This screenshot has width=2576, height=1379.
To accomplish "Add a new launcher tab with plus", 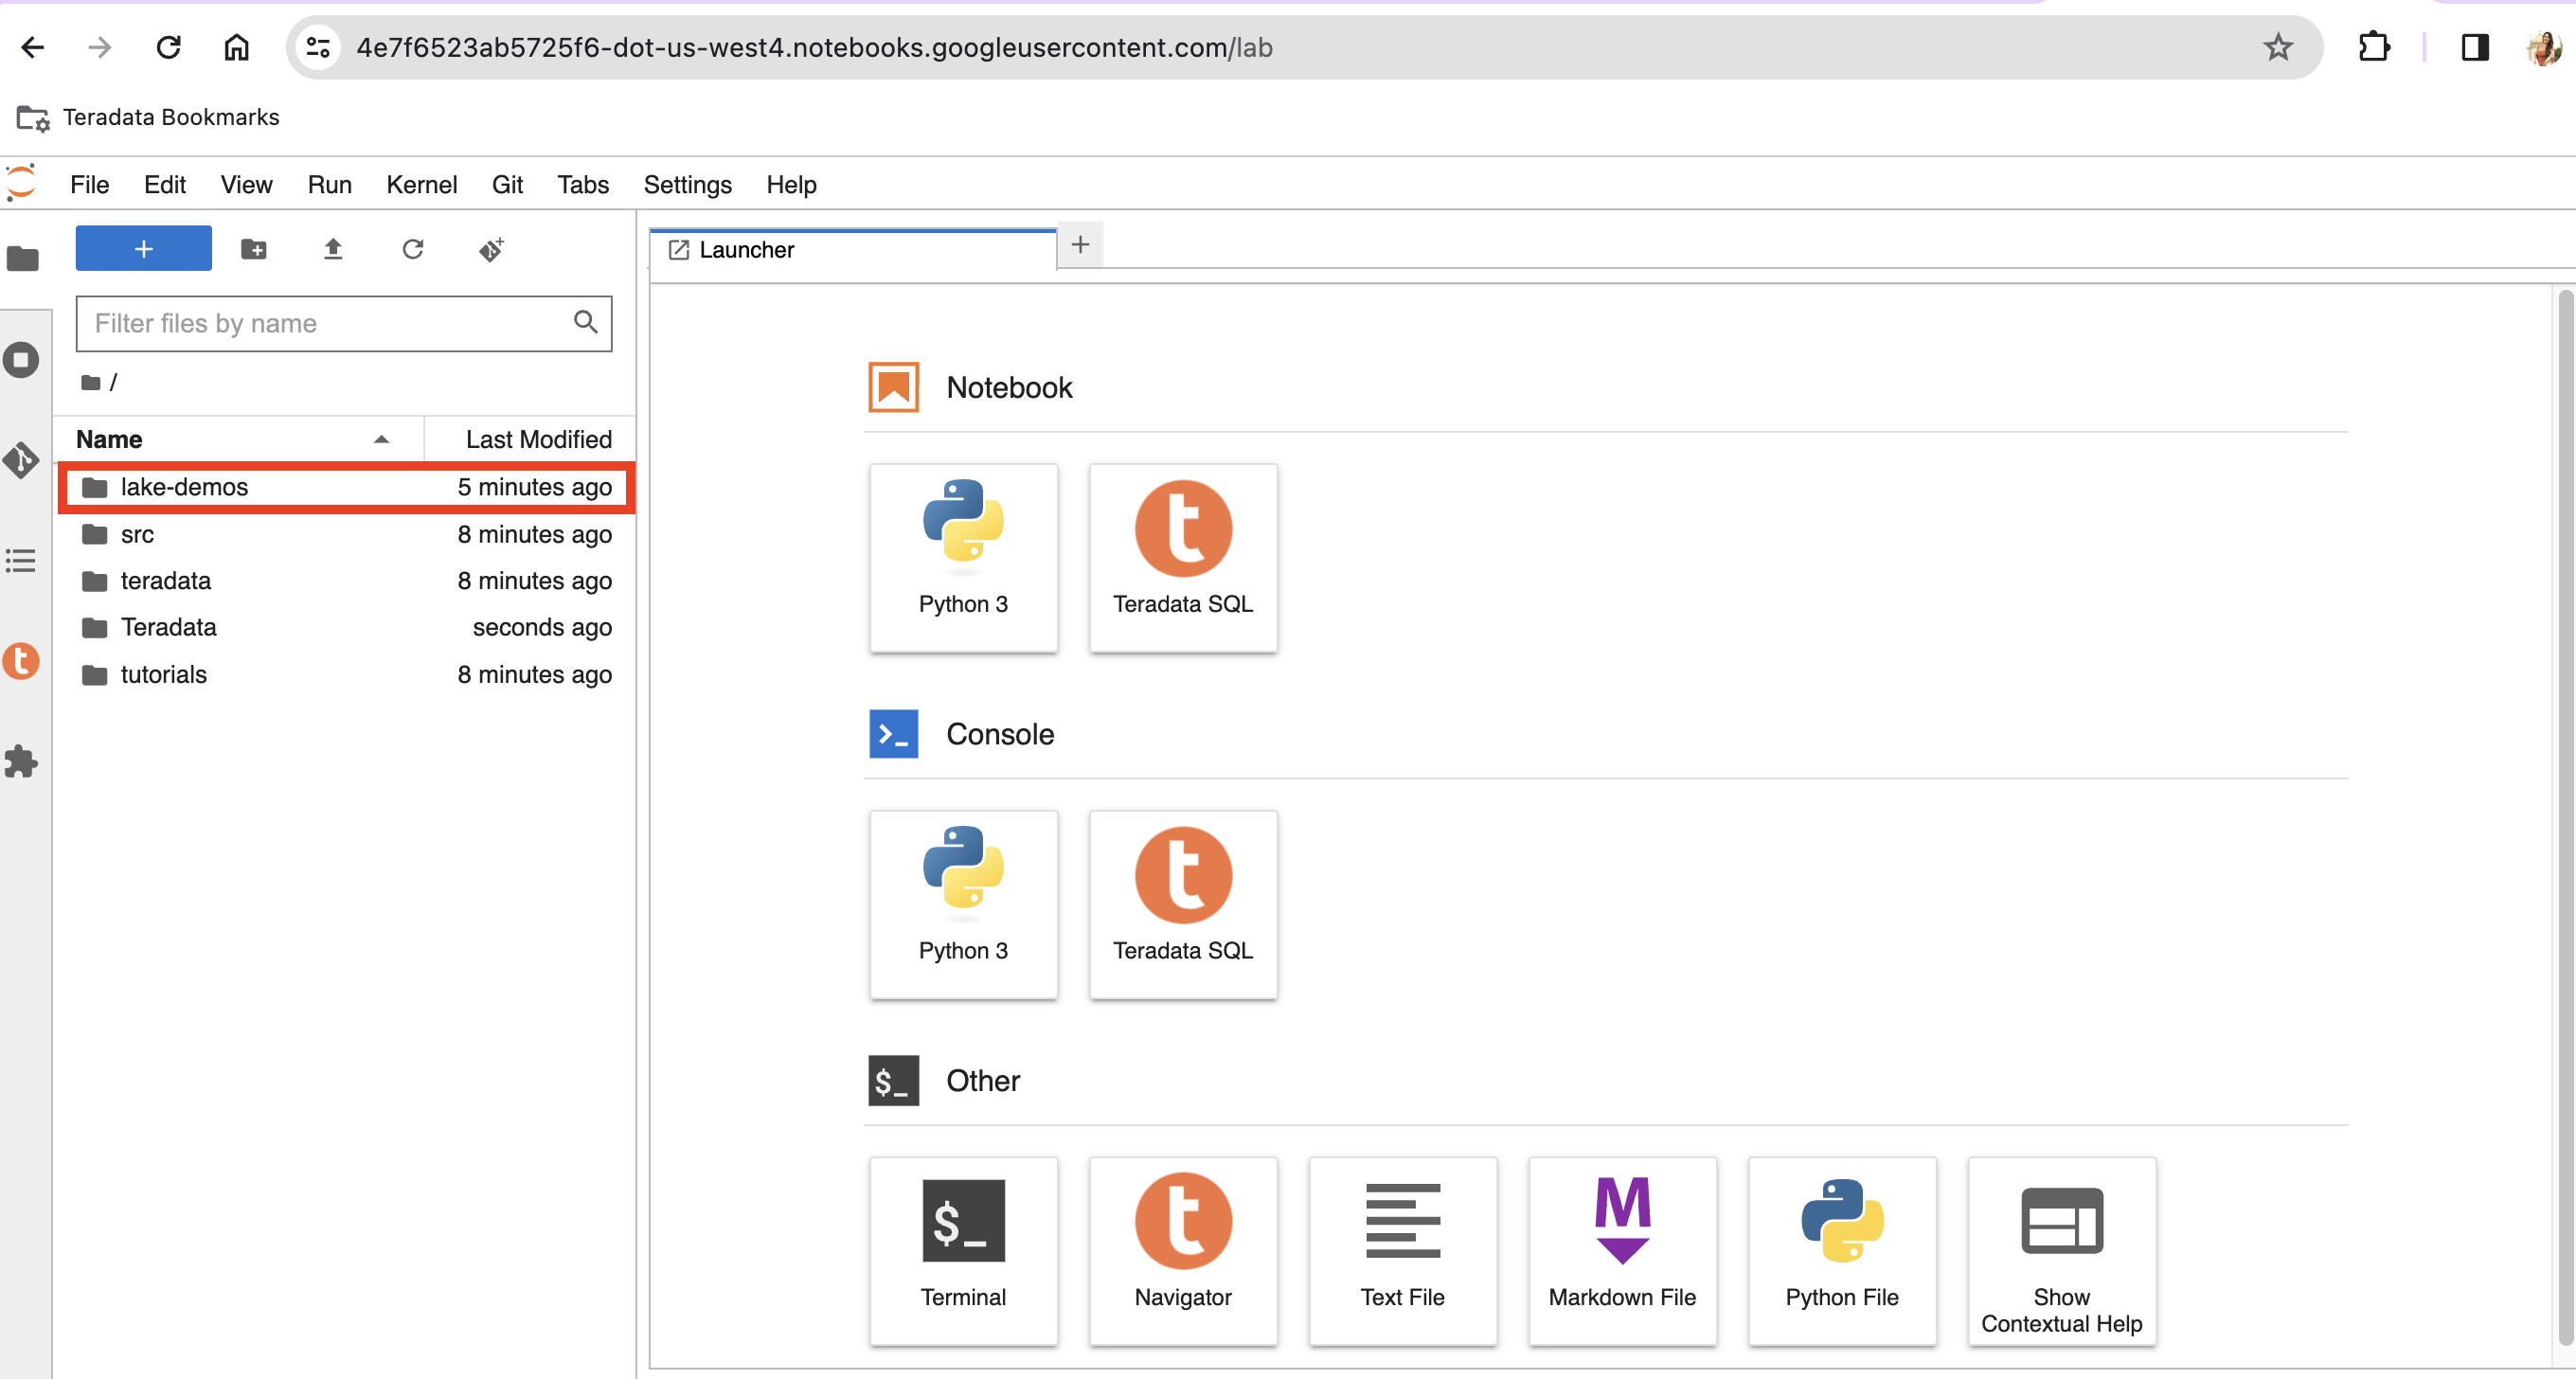I will tap(1080, 245).
